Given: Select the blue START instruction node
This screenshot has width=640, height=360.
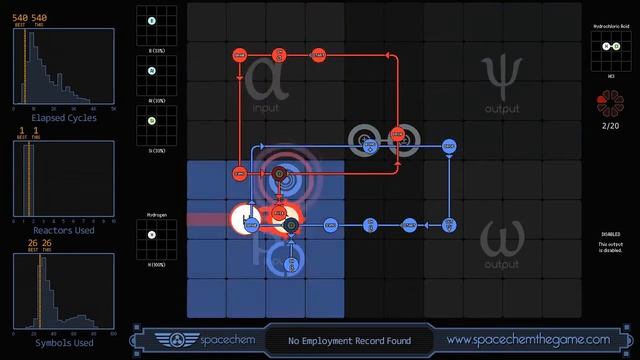Looking at the screenshot, I should point(409,225).
